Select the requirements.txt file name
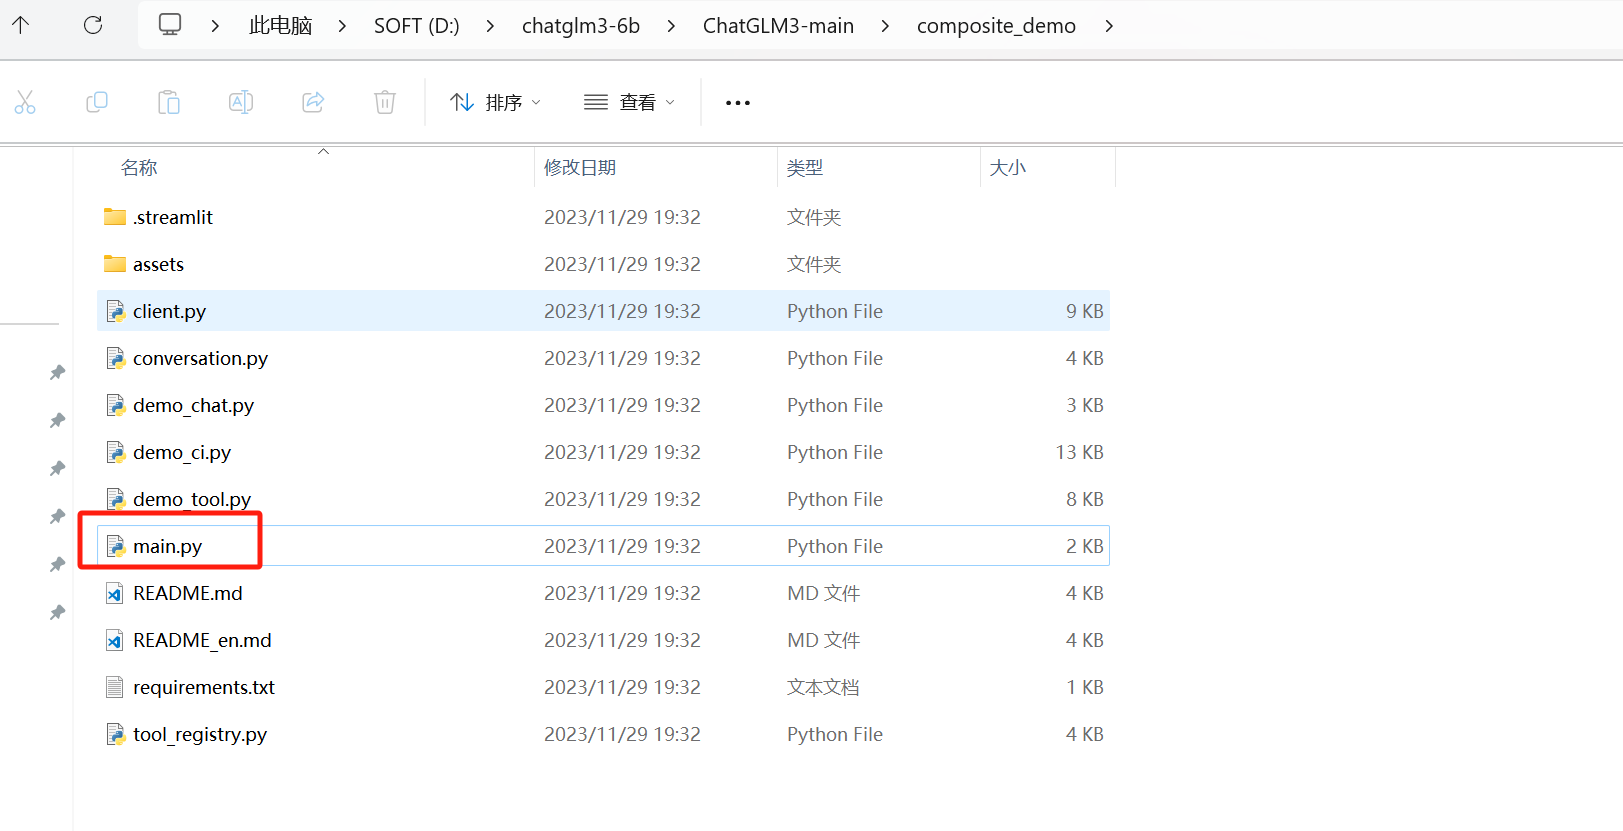Screen dimensions: 1623x831 coord(204,687)
